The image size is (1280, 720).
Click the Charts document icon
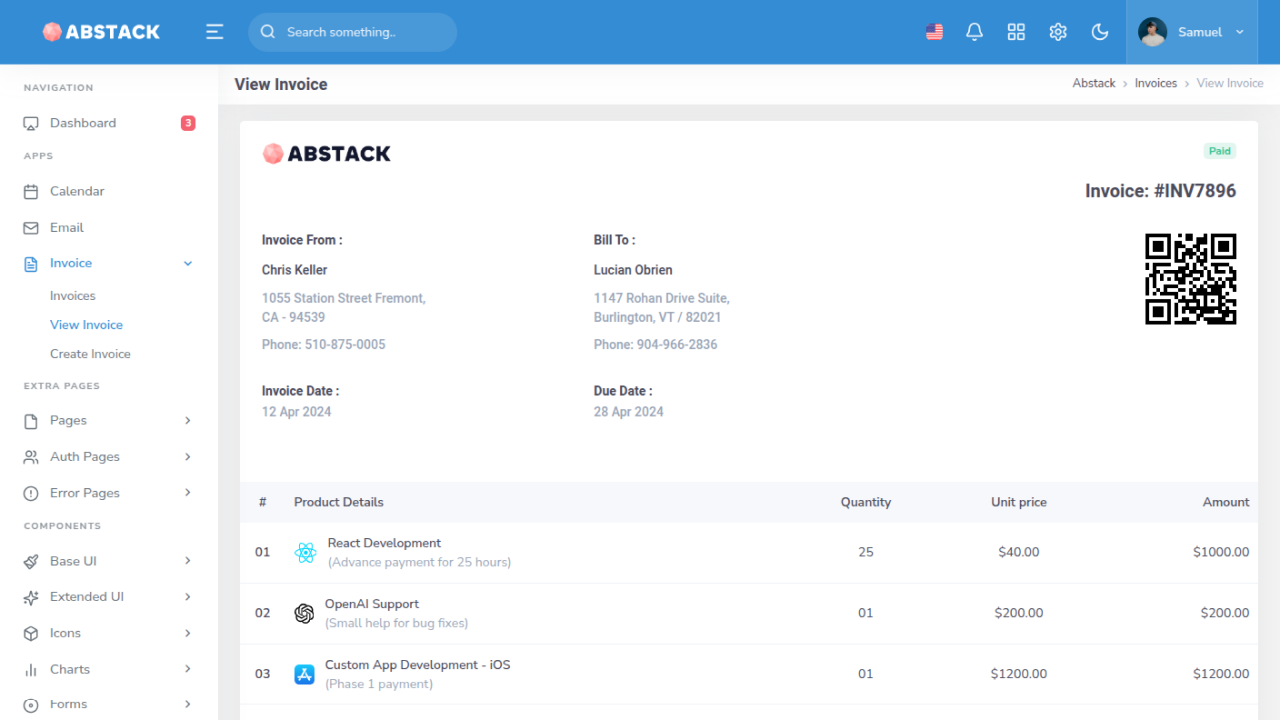click(x=31, y=669)
